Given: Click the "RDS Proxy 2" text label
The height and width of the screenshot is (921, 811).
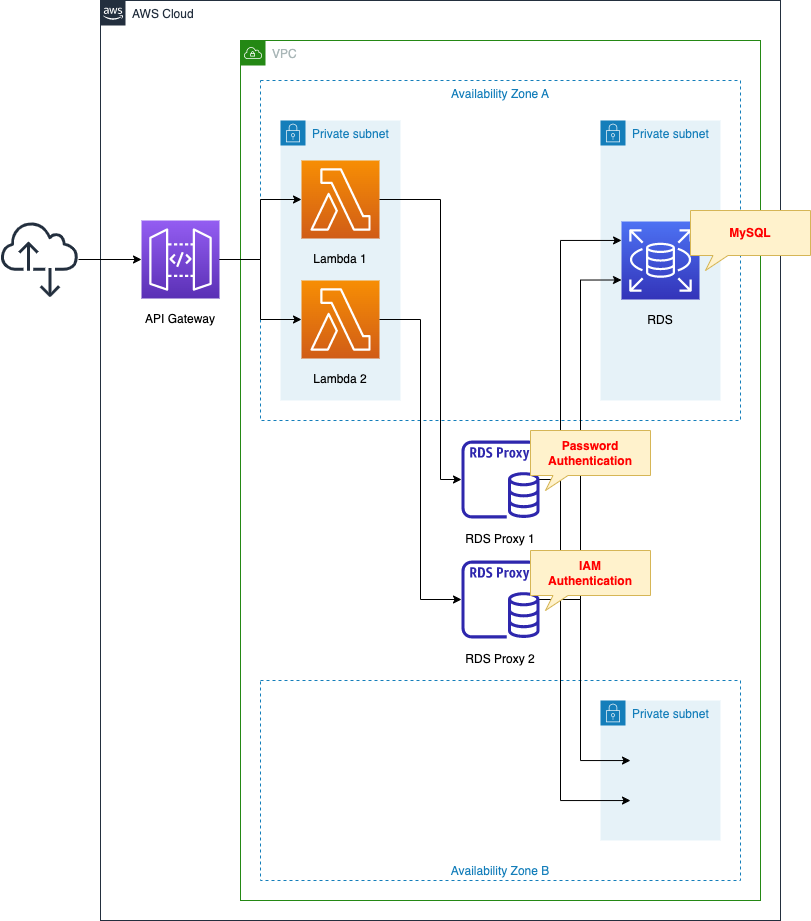Looking at the screenshot, I should pyautogui.click(x=500, y=659).
